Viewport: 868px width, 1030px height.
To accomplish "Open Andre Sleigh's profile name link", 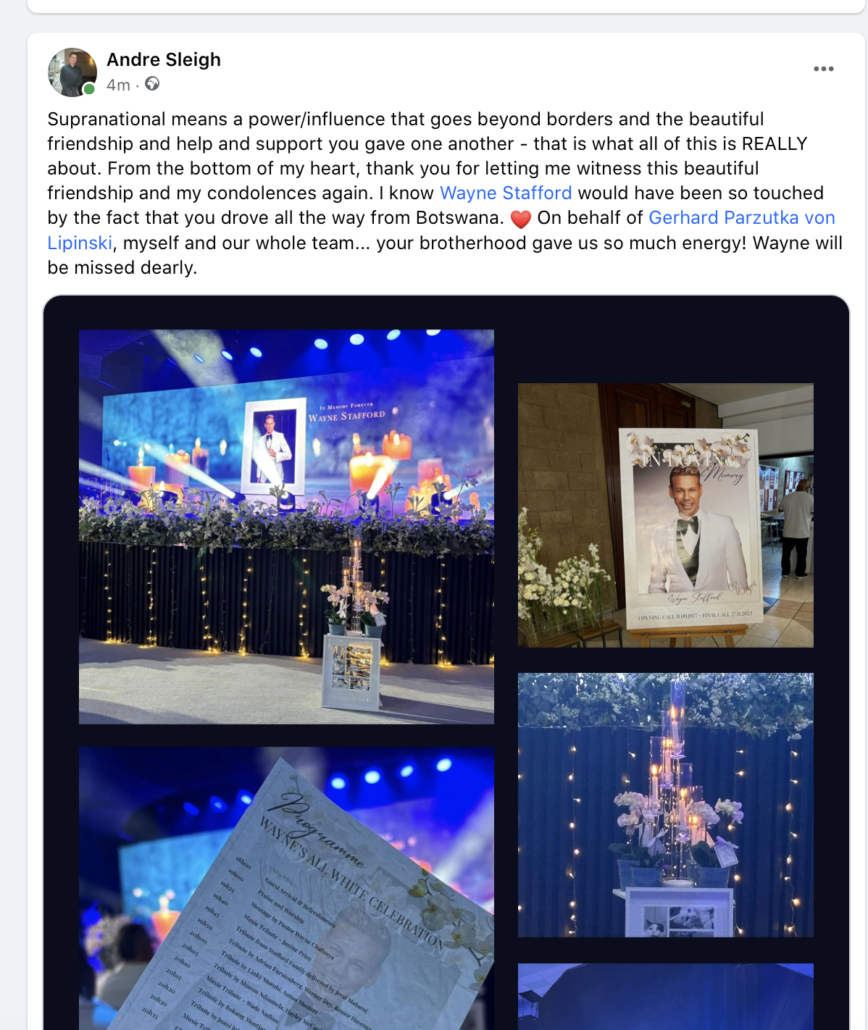I will pyautogui.click(x=164, y=59).
